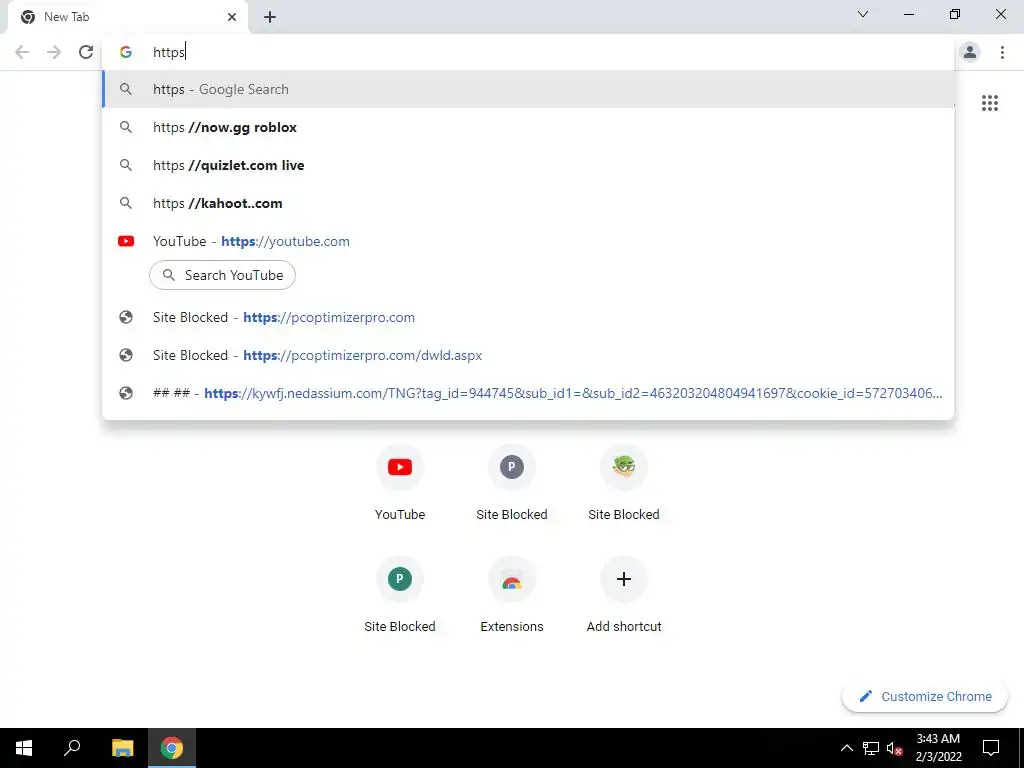The width and height of the screenshot is (1024, 768).
Task: Click the browser back arrow
Action: [x=22, y=52]
